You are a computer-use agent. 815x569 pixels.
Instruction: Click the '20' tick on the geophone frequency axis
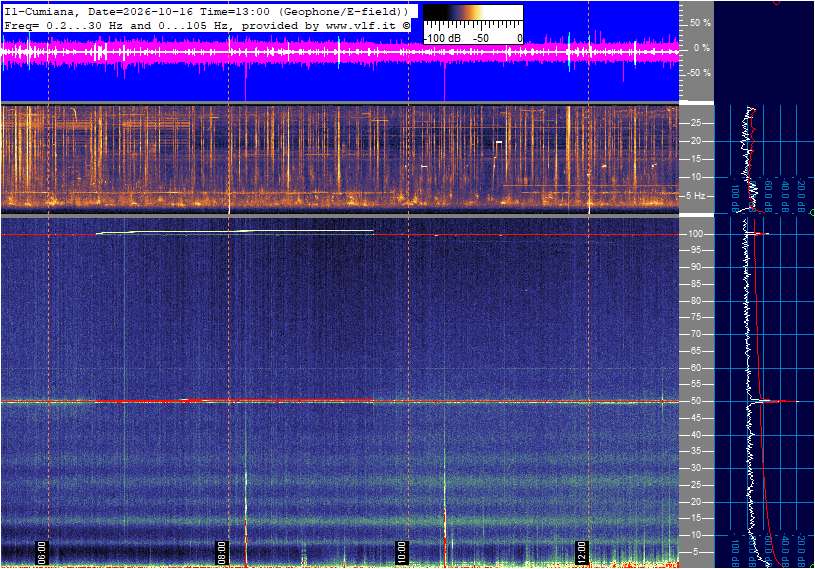[695, 141]
